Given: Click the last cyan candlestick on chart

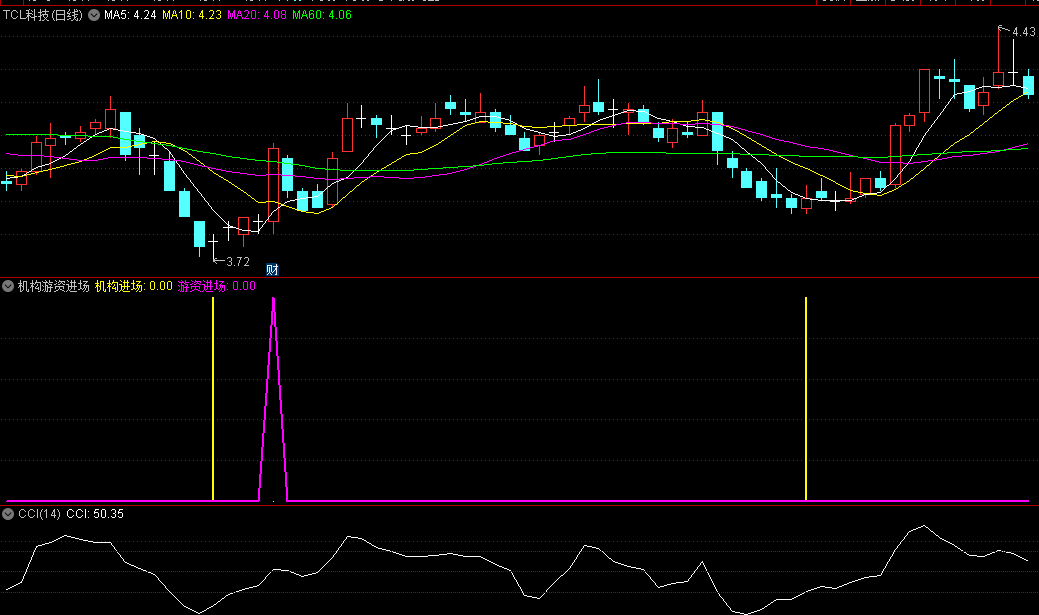Looking at the screenshot, I should pyautogui.click(x=1028, y=85).
